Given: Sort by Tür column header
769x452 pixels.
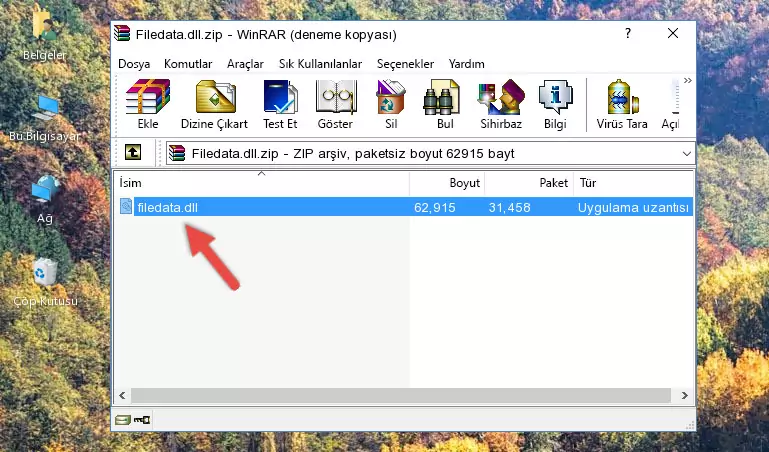Looking at the screenshot, I should point(633,183).
